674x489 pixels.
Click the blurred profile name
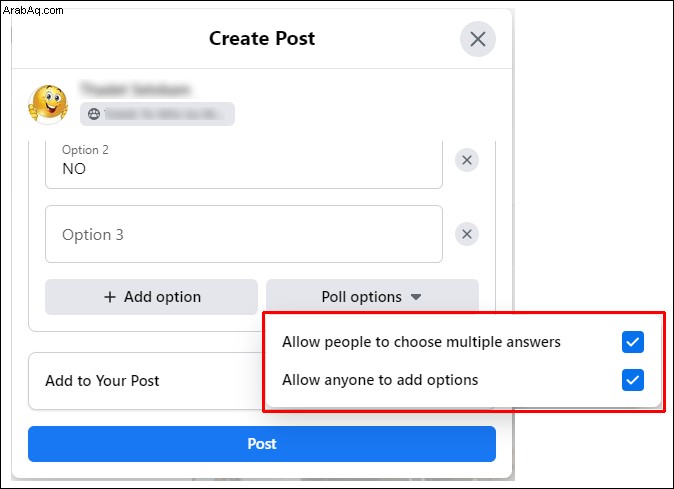[135, 89]
